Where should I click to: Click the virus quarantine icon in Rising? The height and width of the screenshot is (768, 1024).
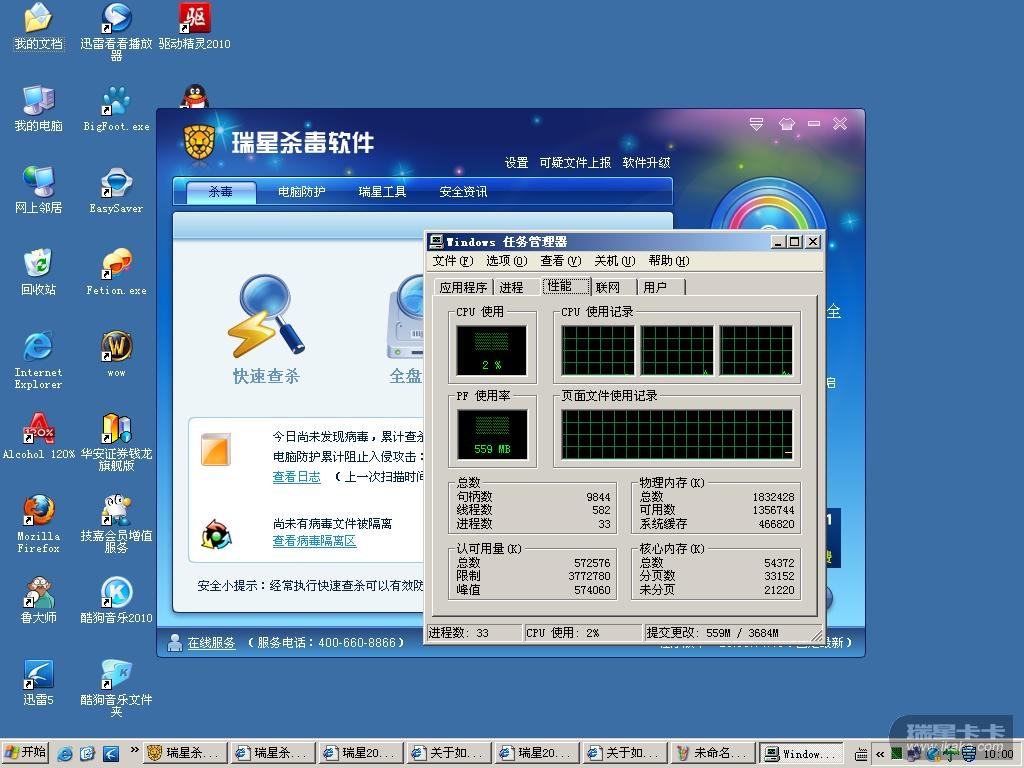point(216,534)
